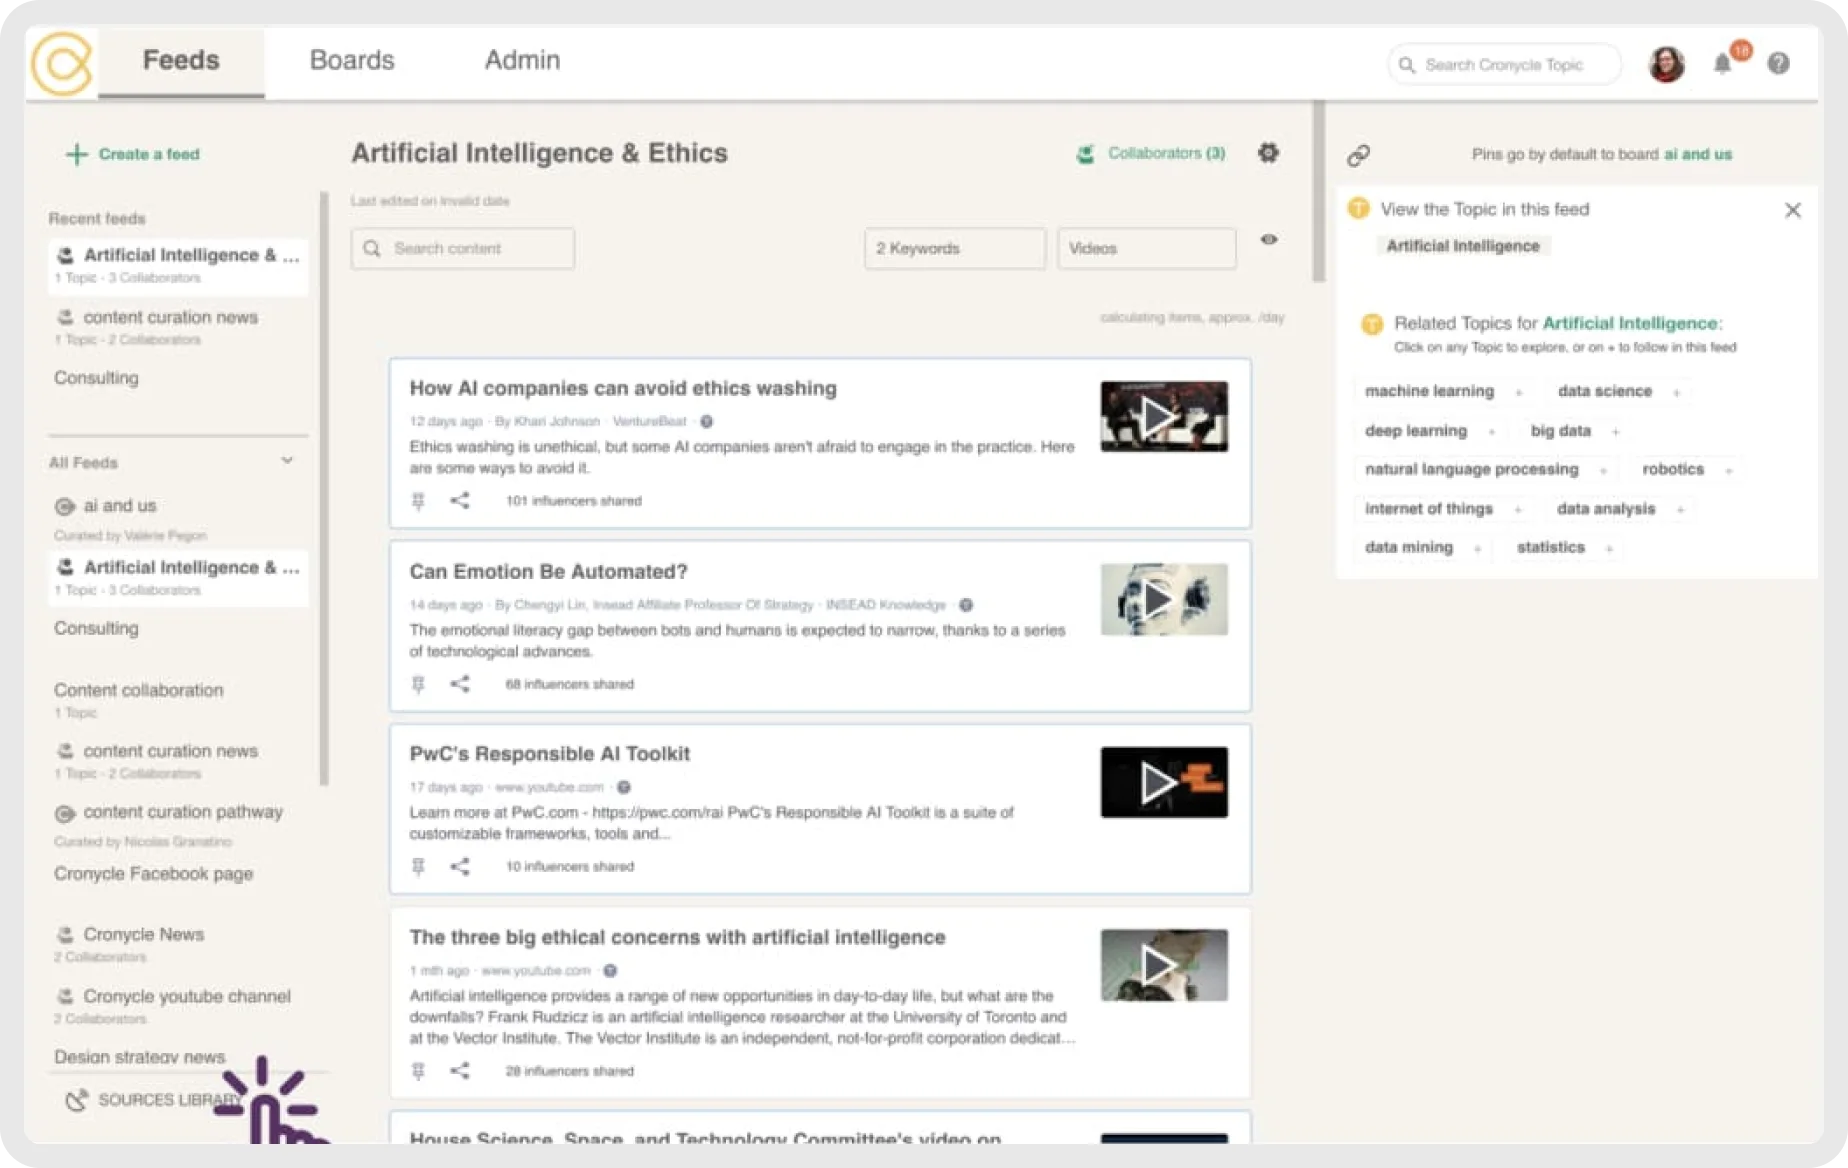Viewport: 1848px width, 1168px height.
Task: Click the Cronycle logo icon
Action: pos(62,63)
